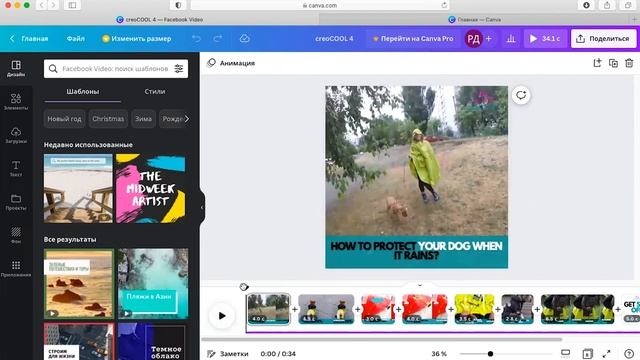Select the Пляжи в Азии template
Screen dimensions: 640x360
tap(153, 283)
